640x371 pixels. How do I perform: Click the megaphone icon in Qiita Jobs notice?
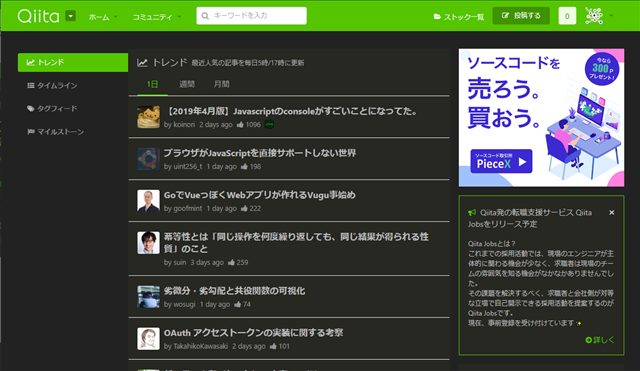(x=472, y=213)
